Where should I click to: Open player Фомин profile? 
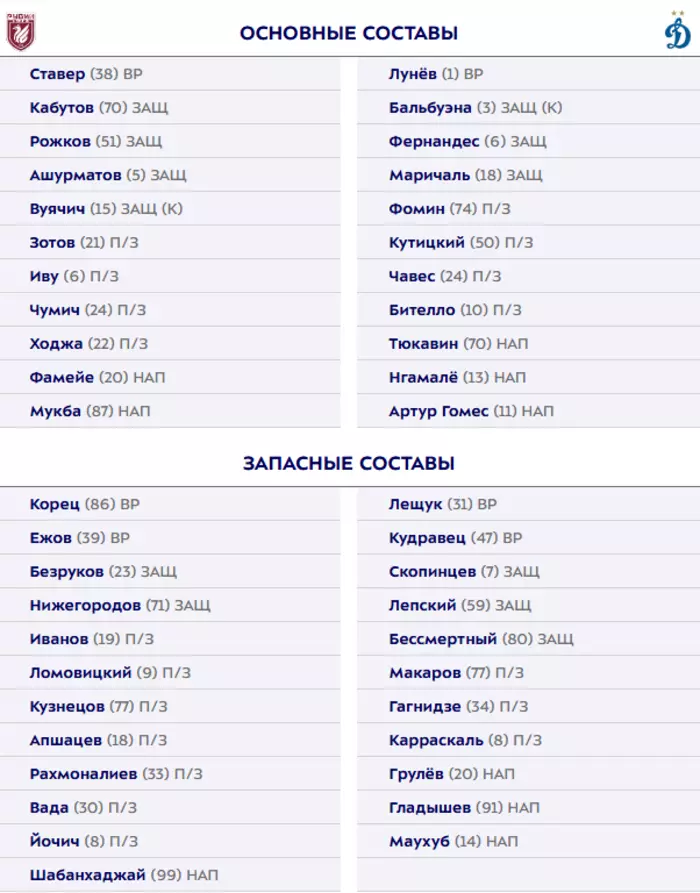pyautogui.click(x=417, y=209)
